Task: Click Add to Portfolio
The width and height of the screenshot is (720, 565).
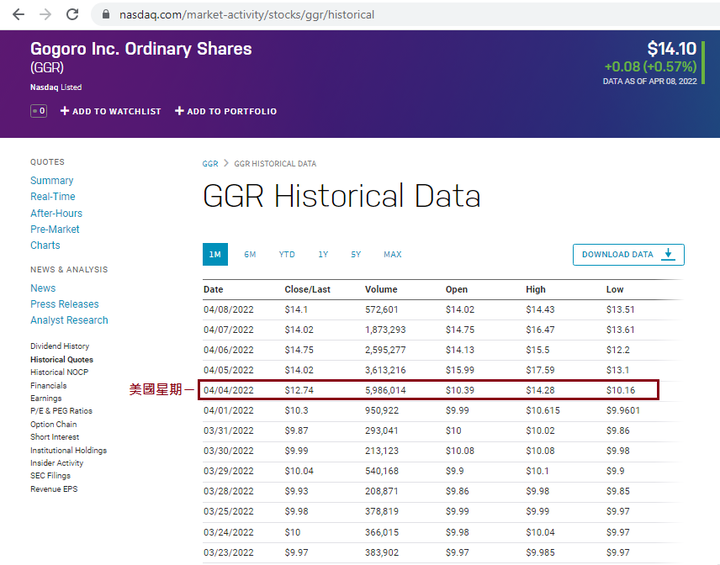Action: coord(226,111)
